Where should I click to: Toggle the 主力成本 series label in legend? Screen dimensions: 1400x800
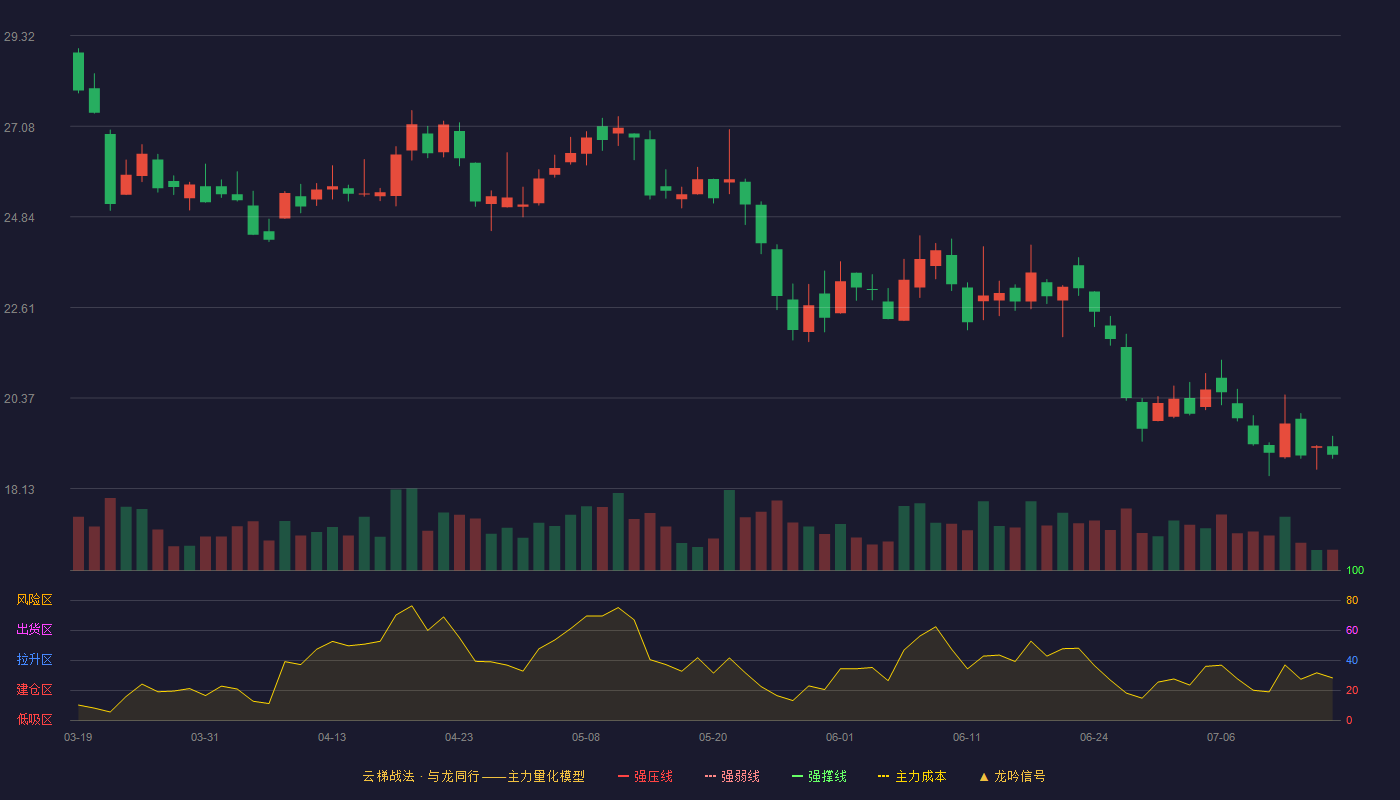(920, 776)
